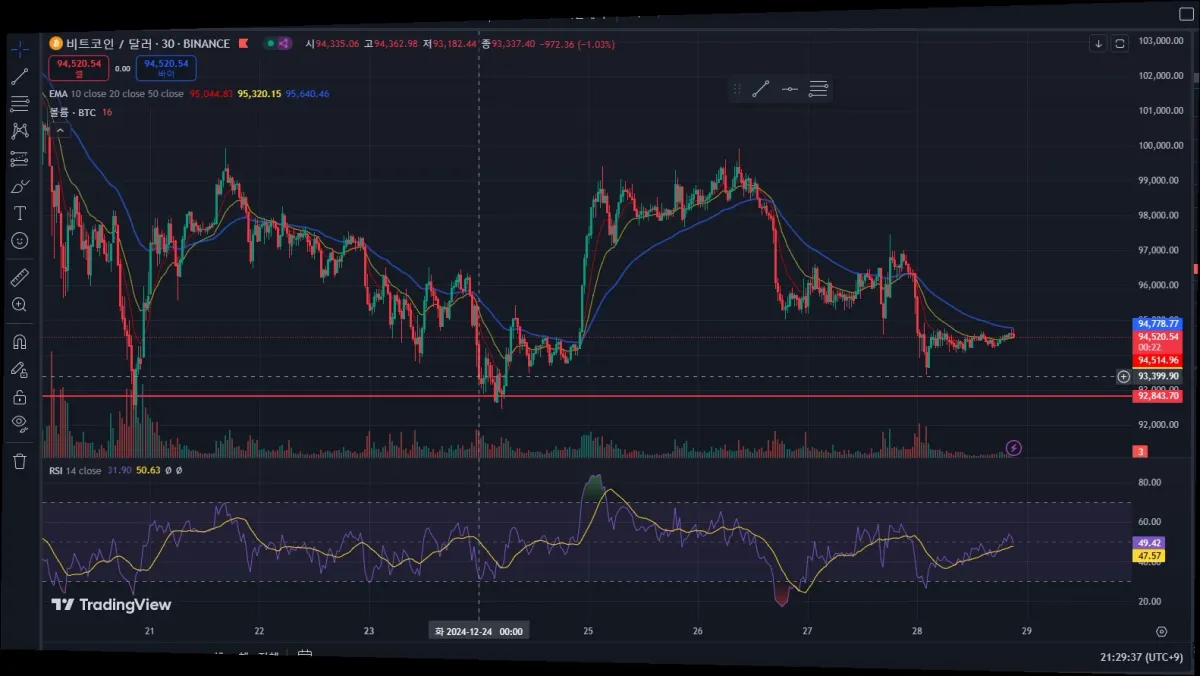1200x676 pixels.
Task: Open the 비트코인 / 달러 symbol selector
Action: pos(140,43)
